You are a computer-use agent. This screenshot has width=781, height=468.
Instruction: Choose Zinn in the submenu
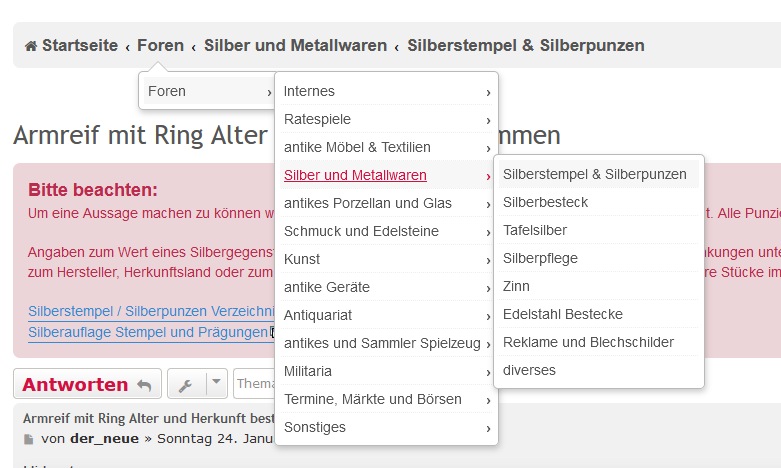tap(516, 286)
